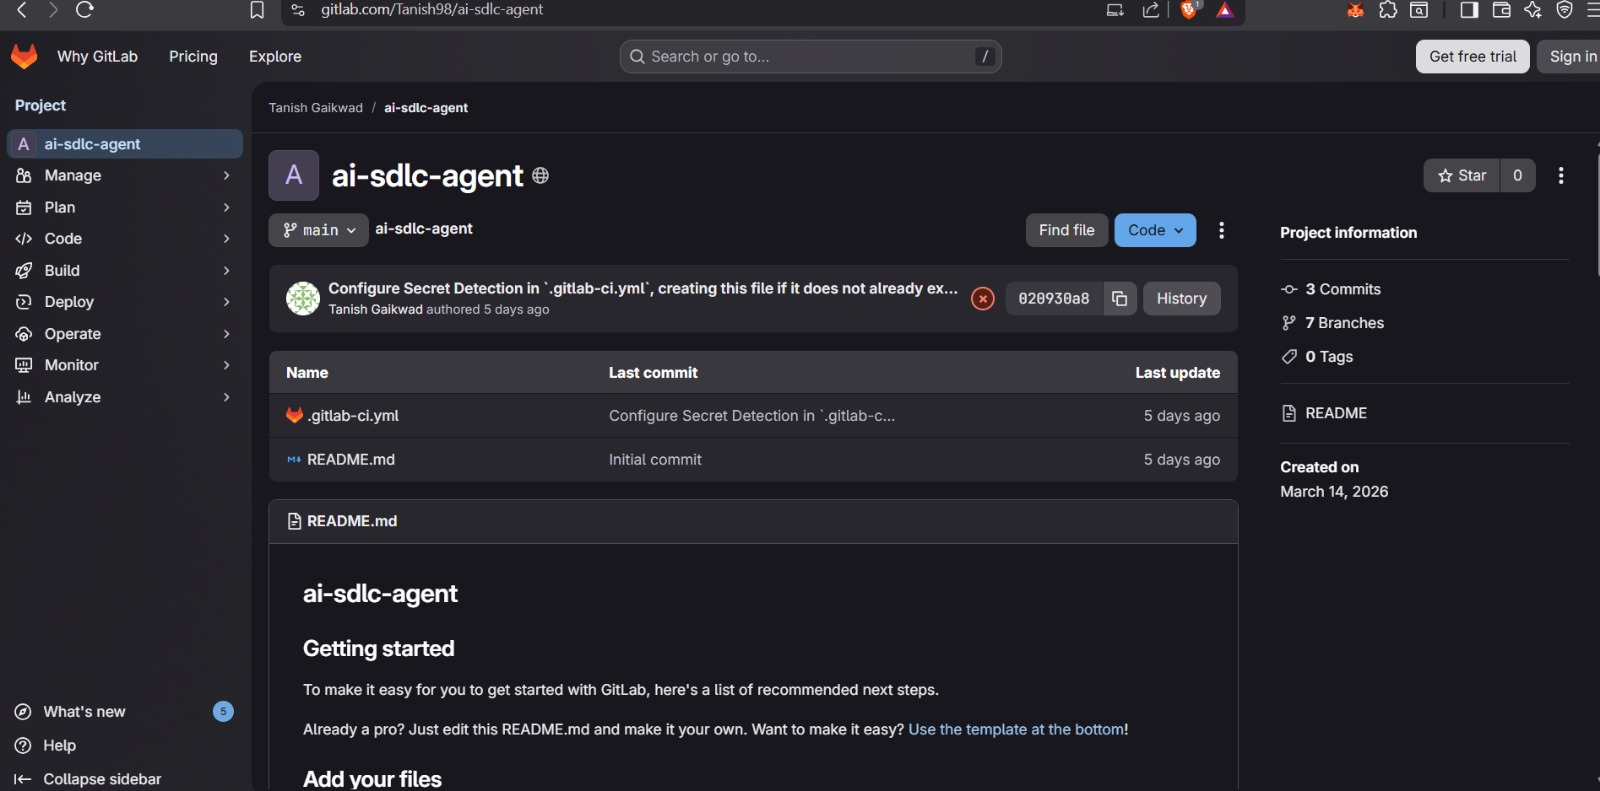Click the GitLab fox logo
1600x791 pixels.
click(24, 56)
